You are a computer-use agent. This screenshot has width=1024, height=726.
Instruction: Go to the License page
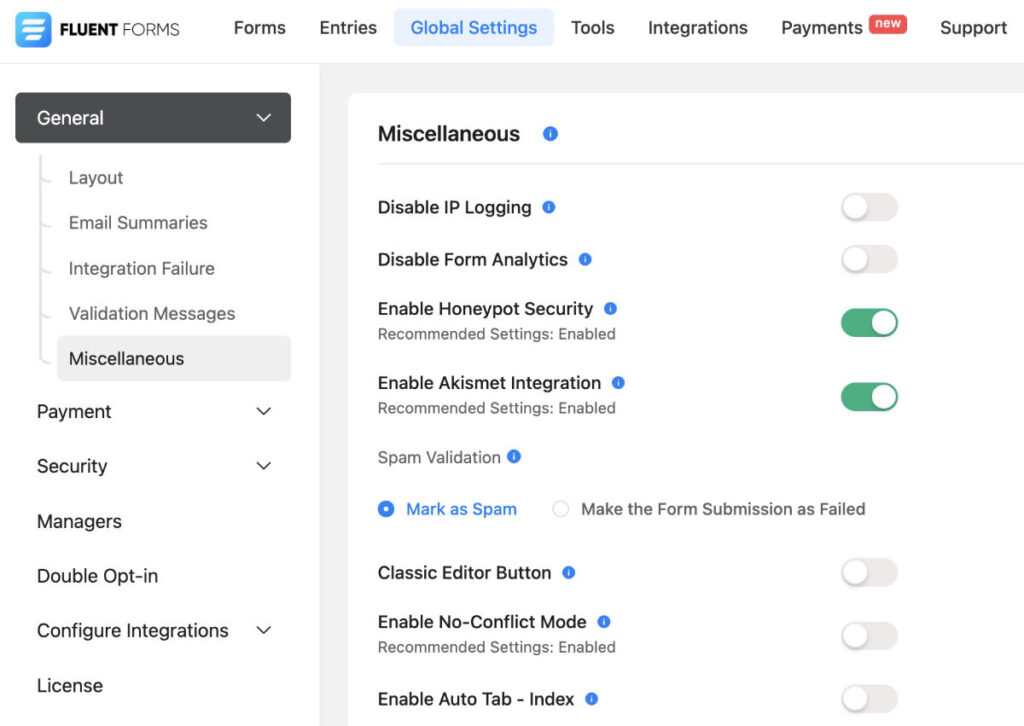69,685
